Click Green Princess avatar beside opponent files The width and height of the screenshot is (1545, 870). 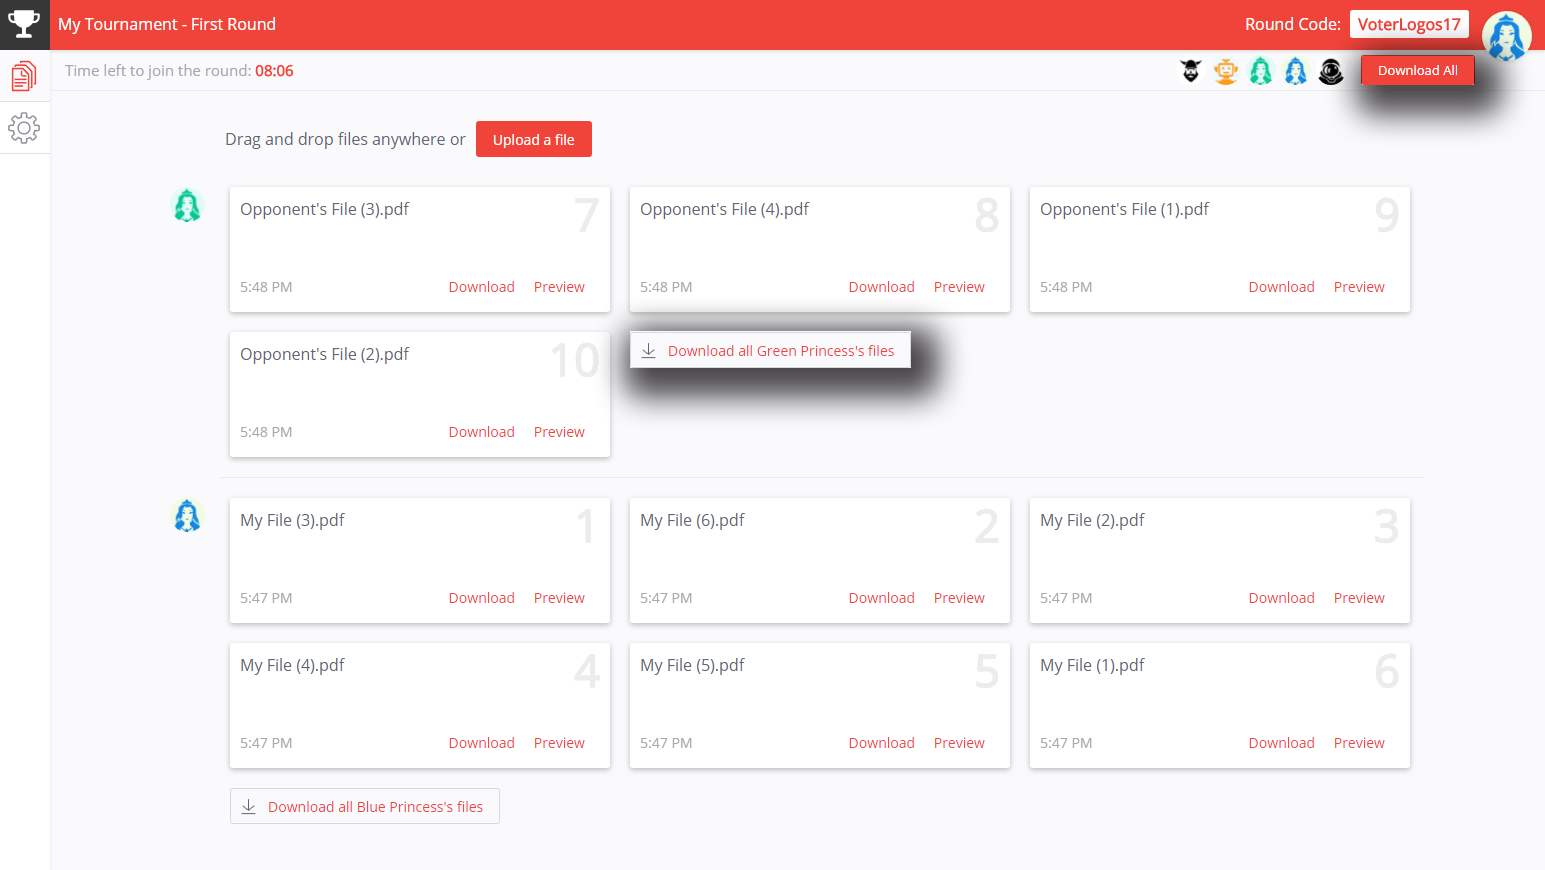tap(187, 206)
